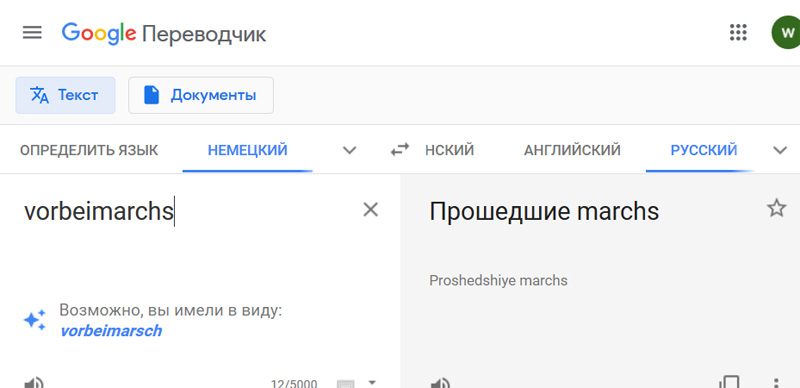Screen dimensions: 800x388
Task: Open the virtual keyboard
Action: [345, 384]
